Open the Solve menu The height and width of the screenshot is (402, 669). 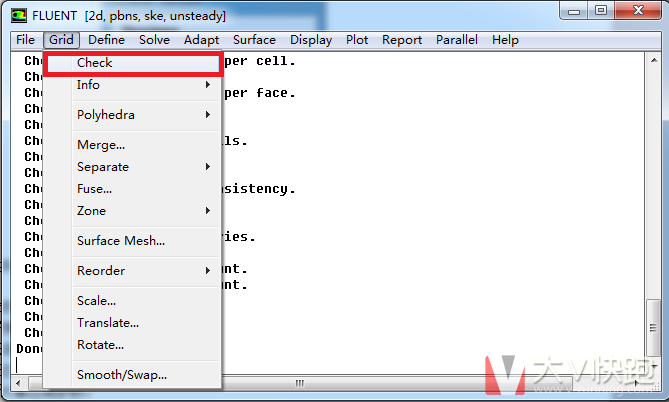pyautogui.click(x=154, y=40)
